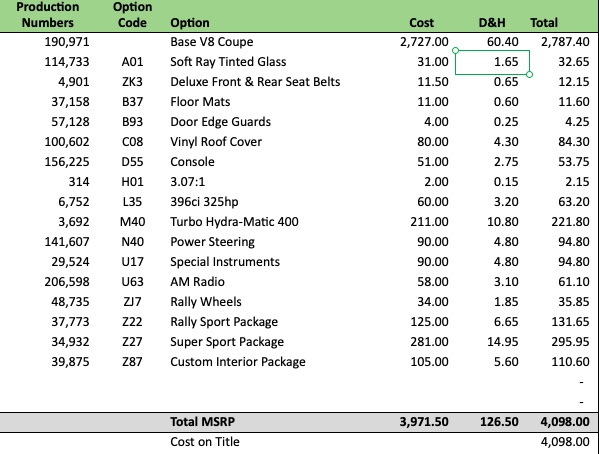
Task: Click the Production Numbers column header
Action: (48, 15)
